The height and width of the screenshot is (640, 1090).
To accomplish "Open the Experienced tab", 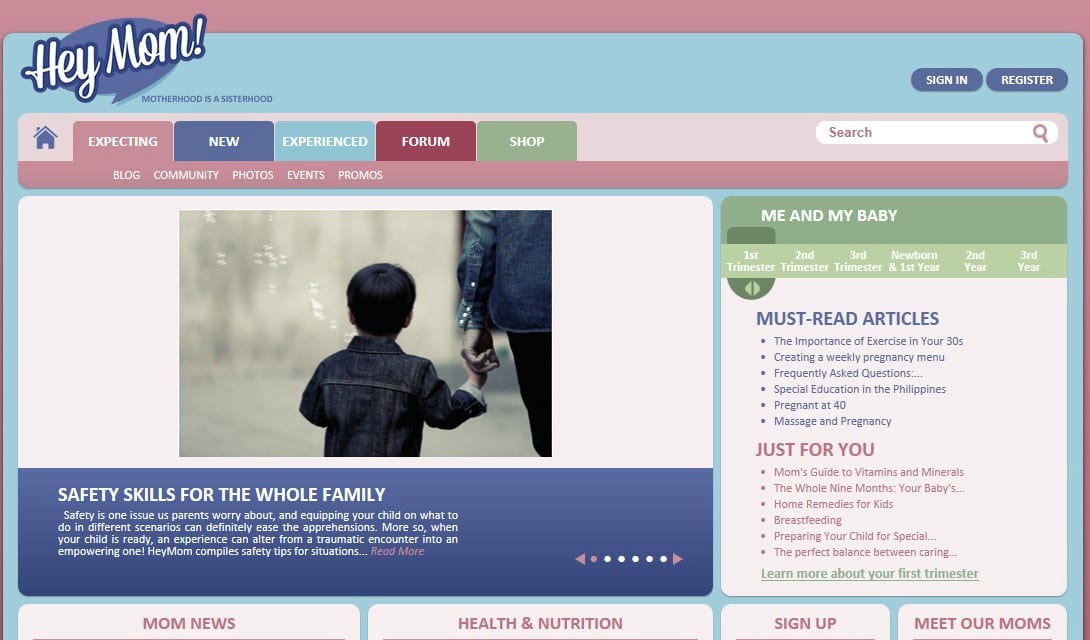I will coord(325,141).
